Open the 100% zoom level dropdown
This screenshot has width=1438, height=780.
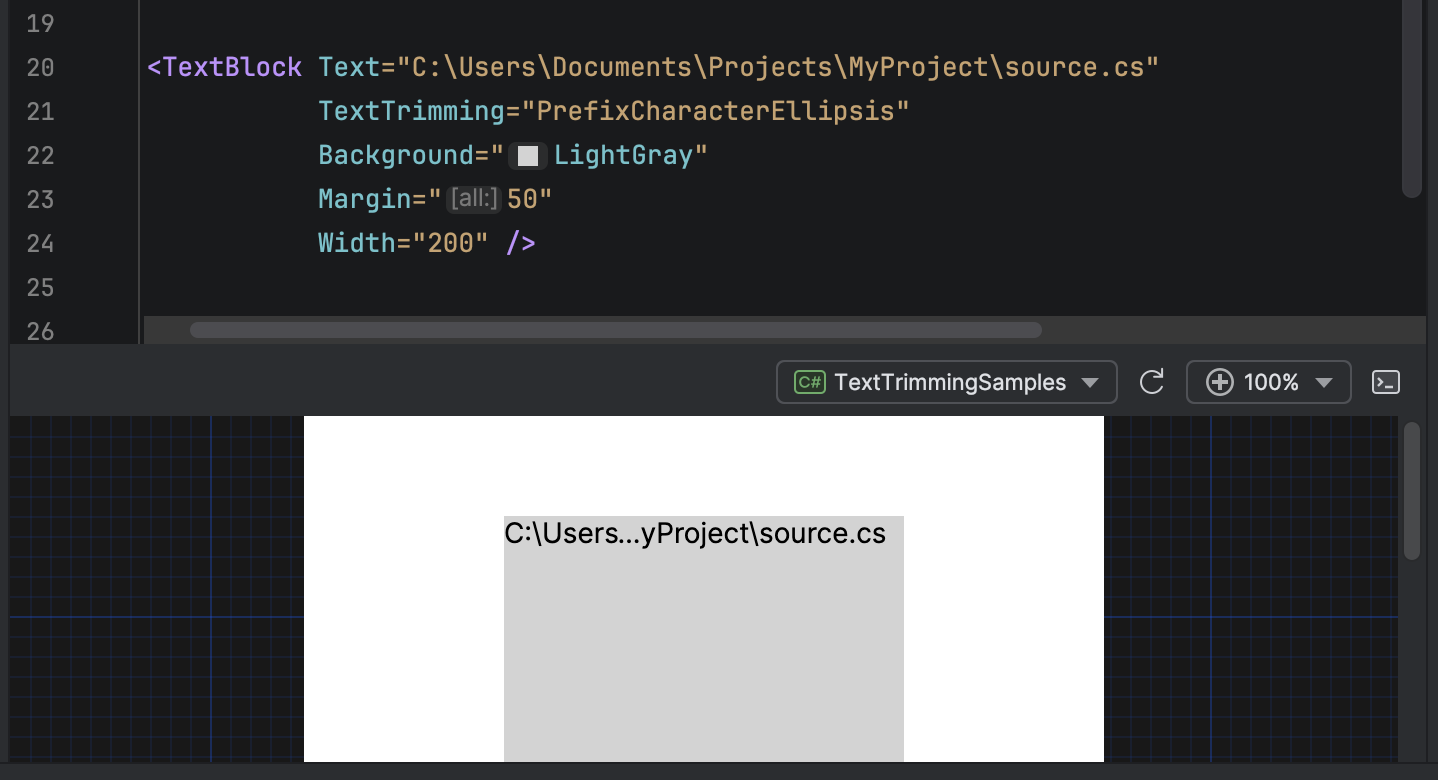1325,382
